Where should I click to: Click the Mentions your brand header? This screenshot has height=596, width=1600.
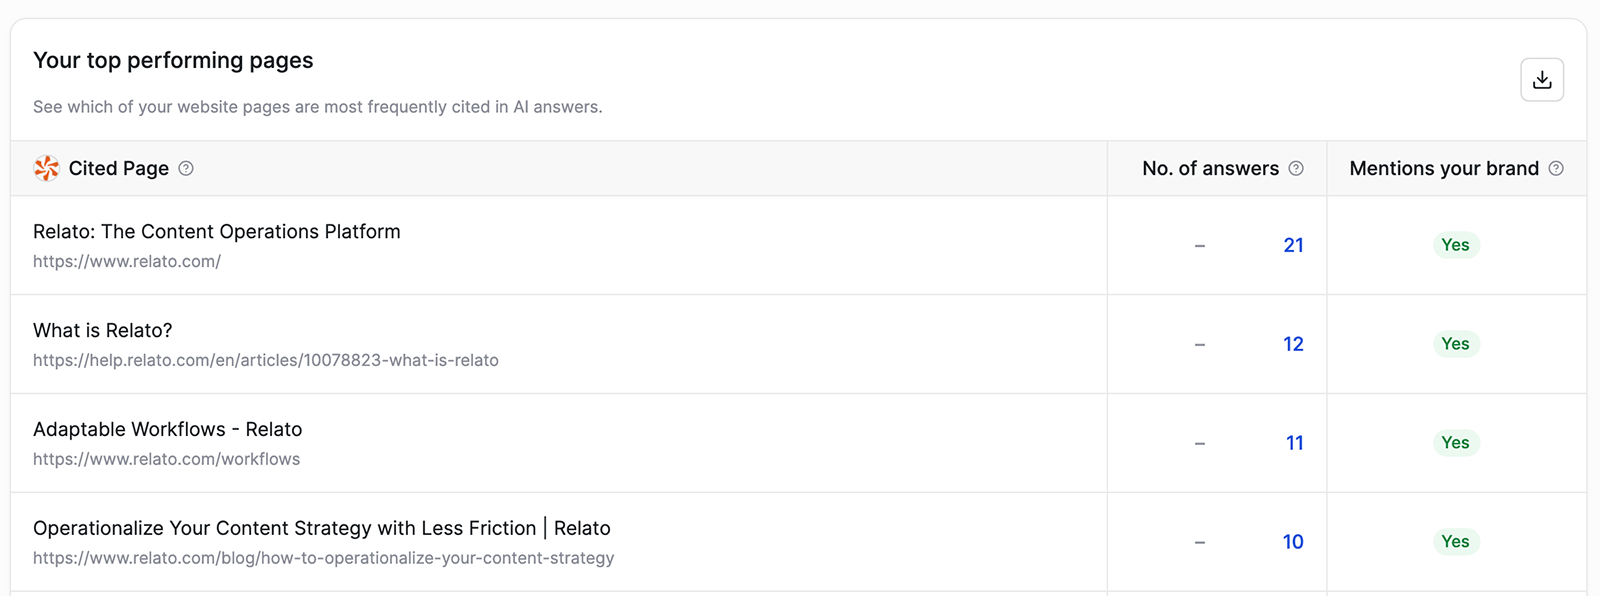coord(1444,168)
